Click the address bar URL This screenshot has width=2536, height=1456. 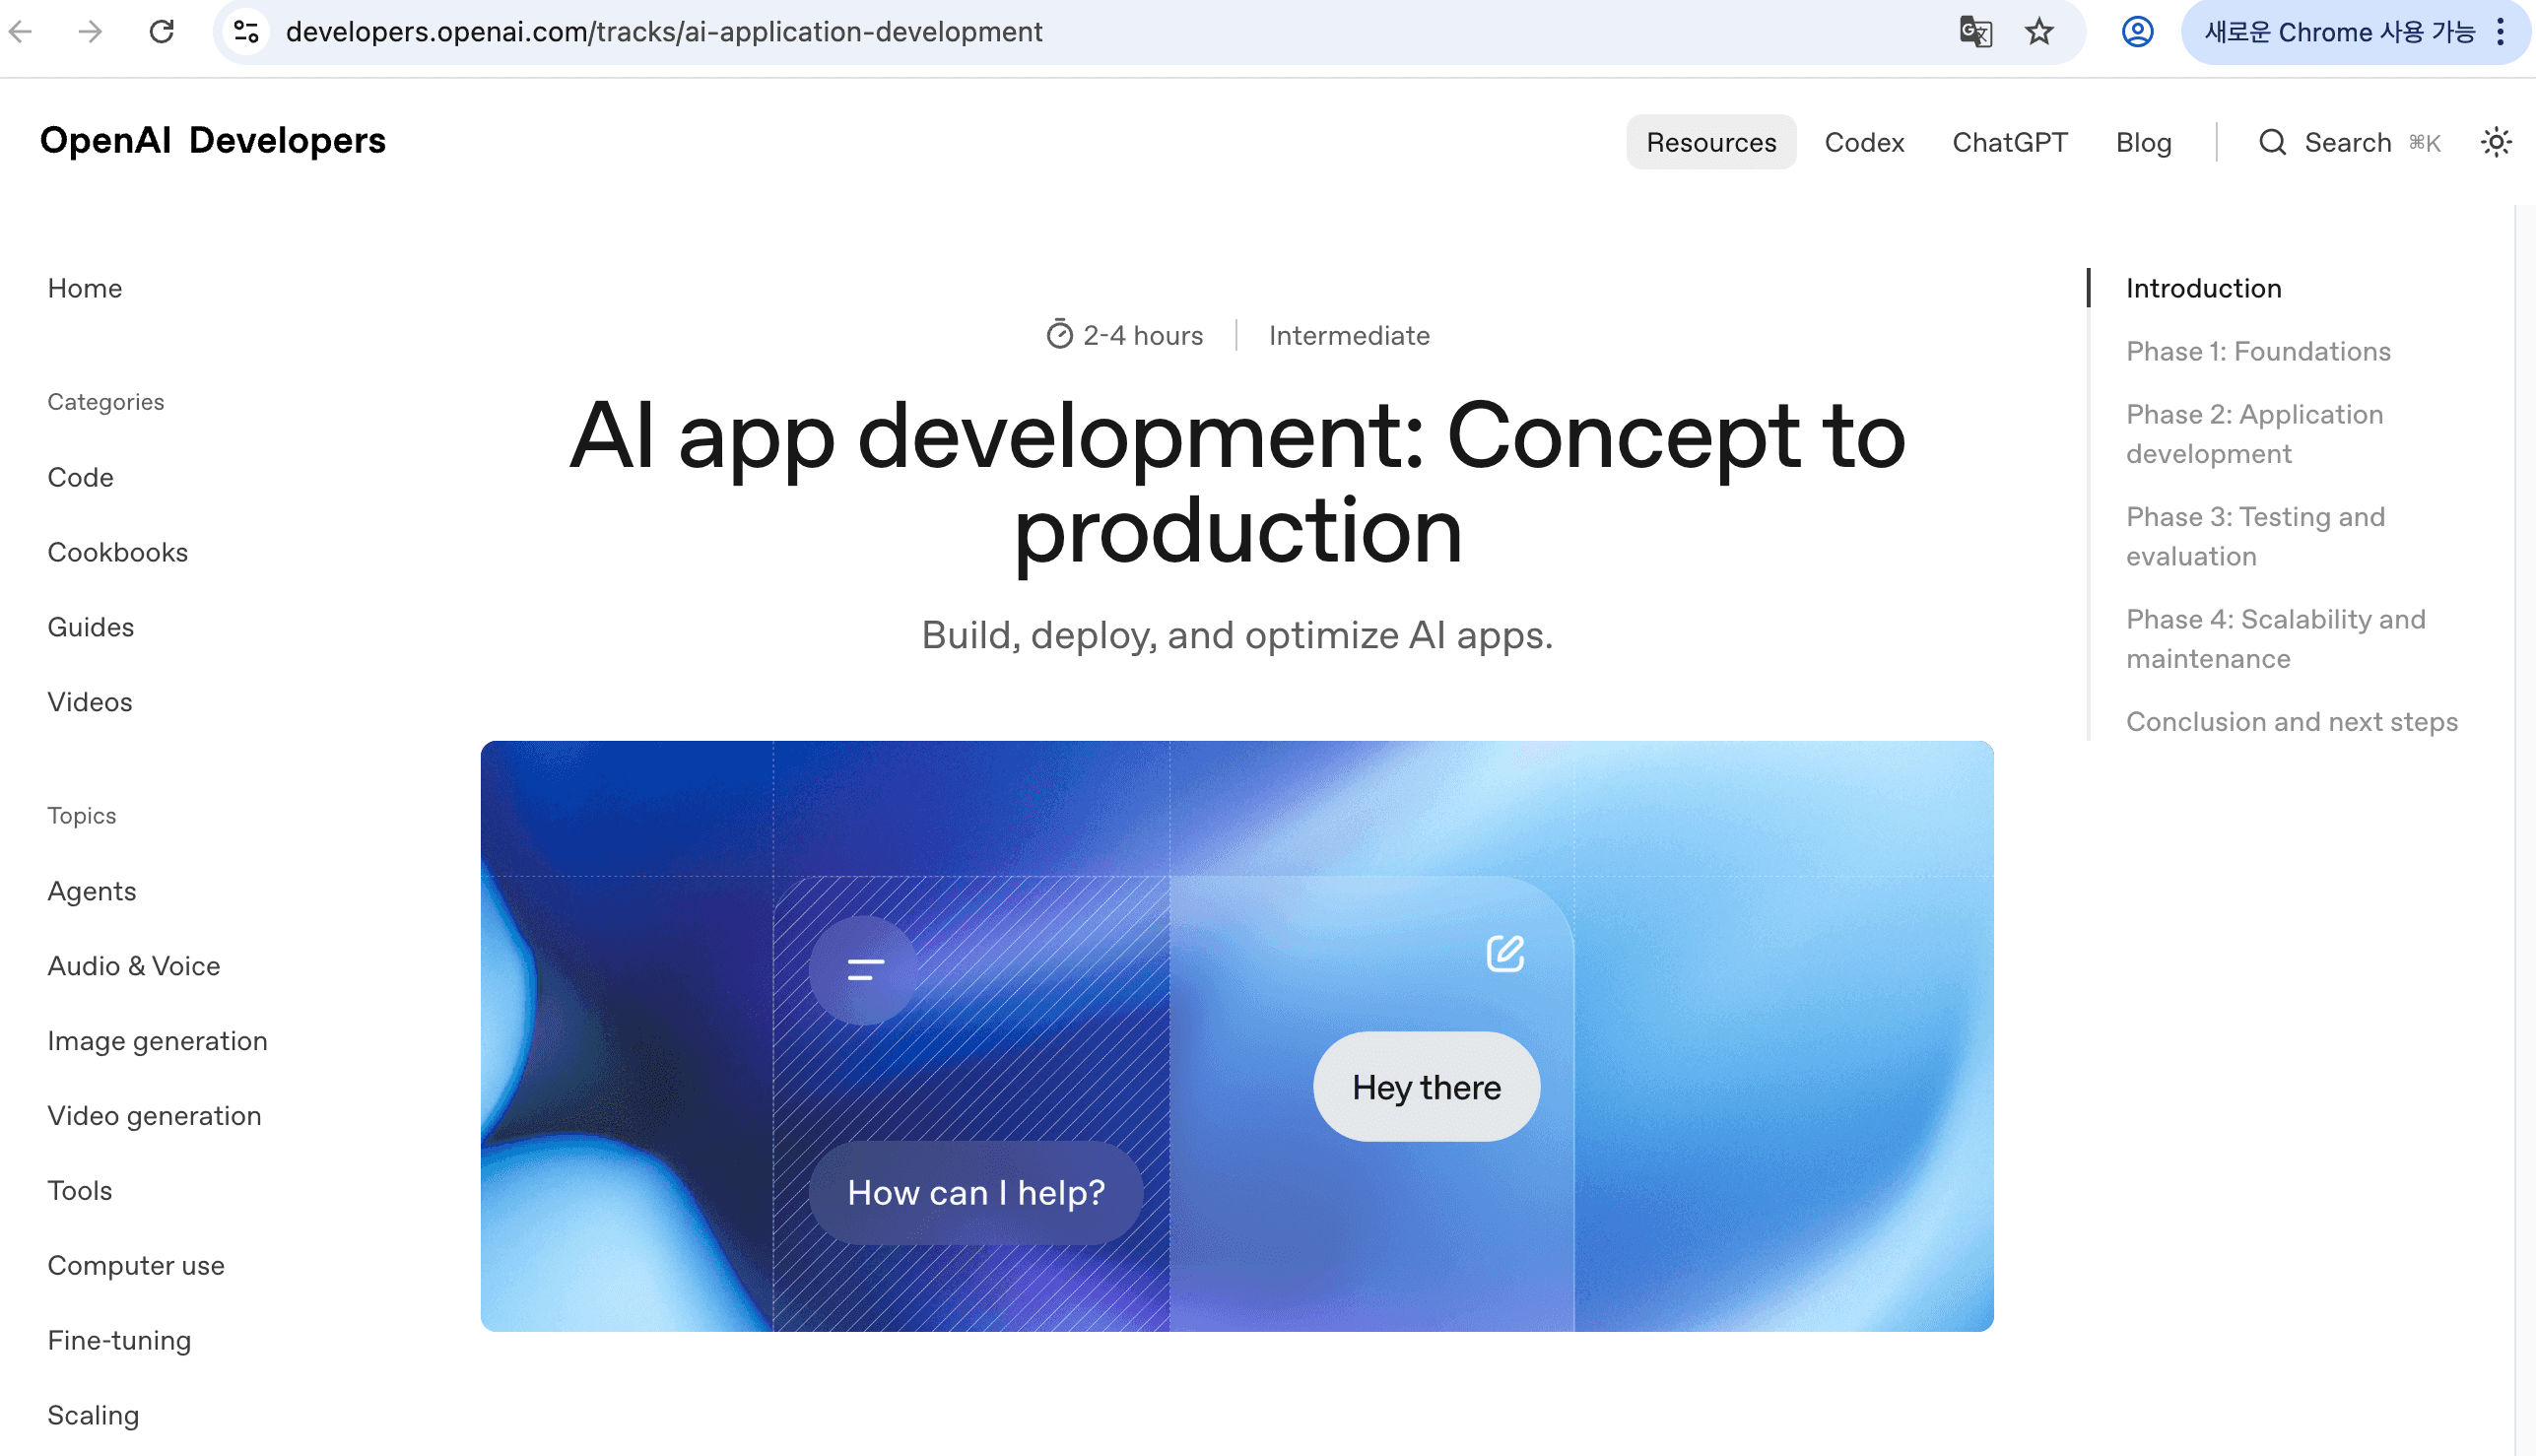click(x=664, y=32)
